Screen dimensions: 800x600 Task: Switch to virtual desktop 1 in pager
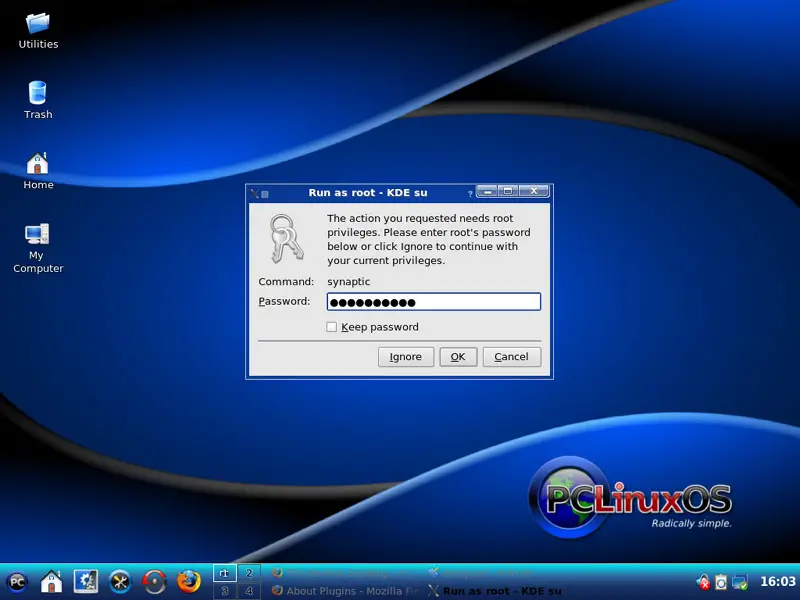pos(224,573)
